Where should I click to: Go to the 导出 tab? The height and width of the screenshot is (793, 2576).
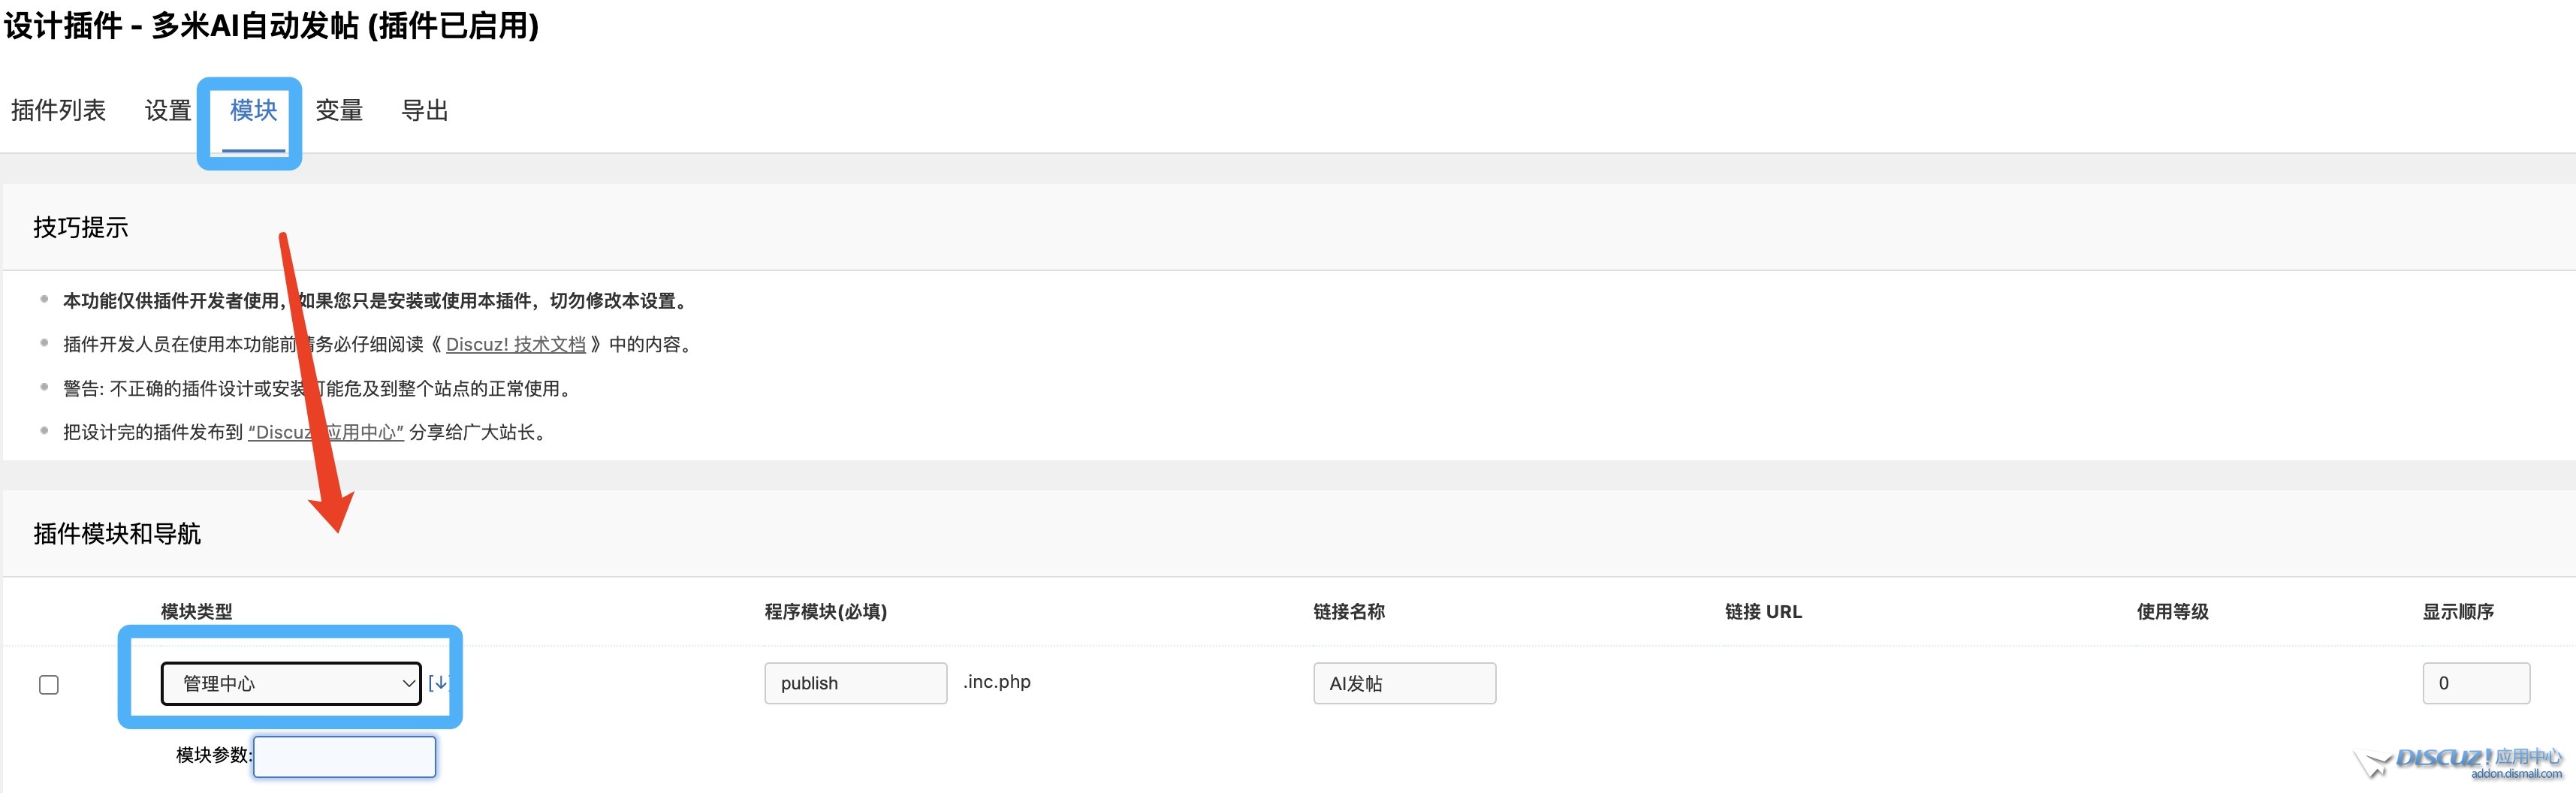424,110
